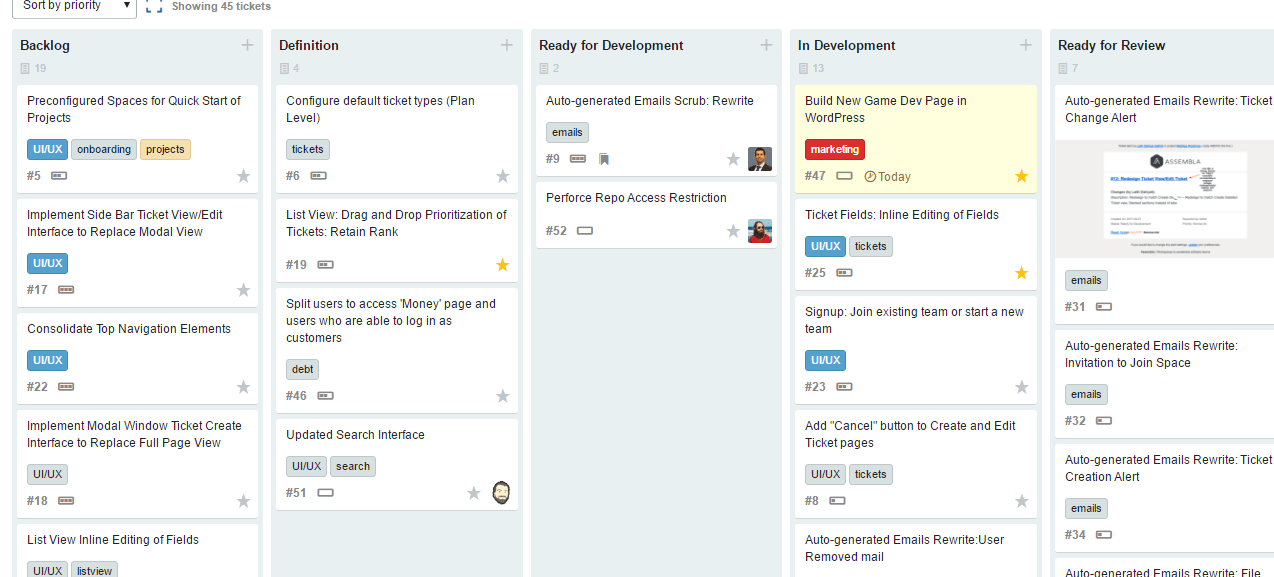Screen dimensions: 1274x577
Task: Open ticket #23 Signup: Join existing team
Action: 912,320
